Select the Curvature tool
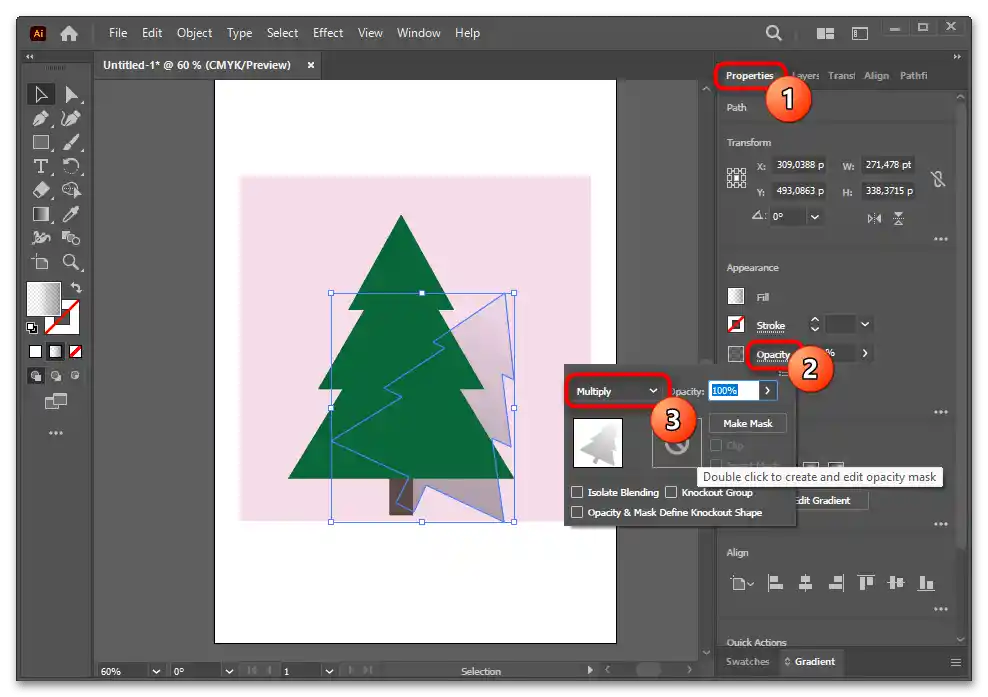 point(71,118)
